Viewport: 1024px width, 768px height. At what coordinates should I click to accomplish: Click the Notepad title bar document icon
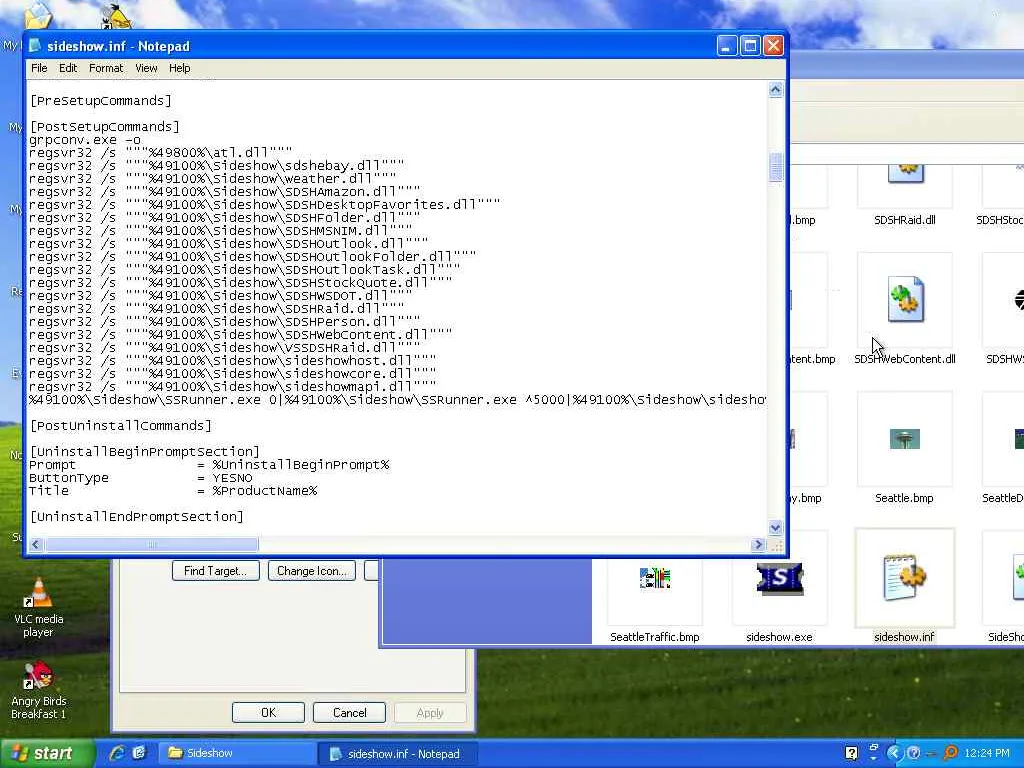pyautogui.click(x=35, y=46)
